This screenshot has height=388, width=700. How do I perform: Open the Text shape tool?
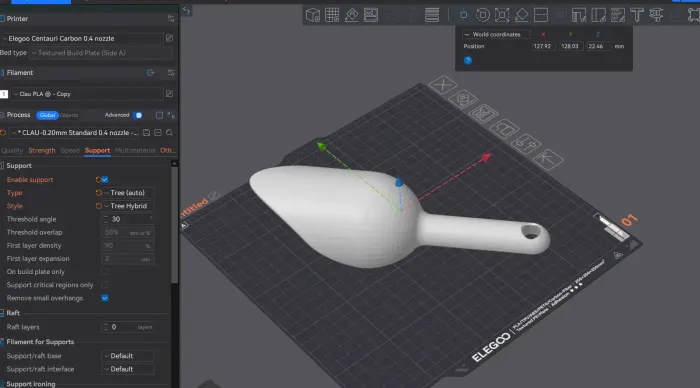[x=637, y=15]
